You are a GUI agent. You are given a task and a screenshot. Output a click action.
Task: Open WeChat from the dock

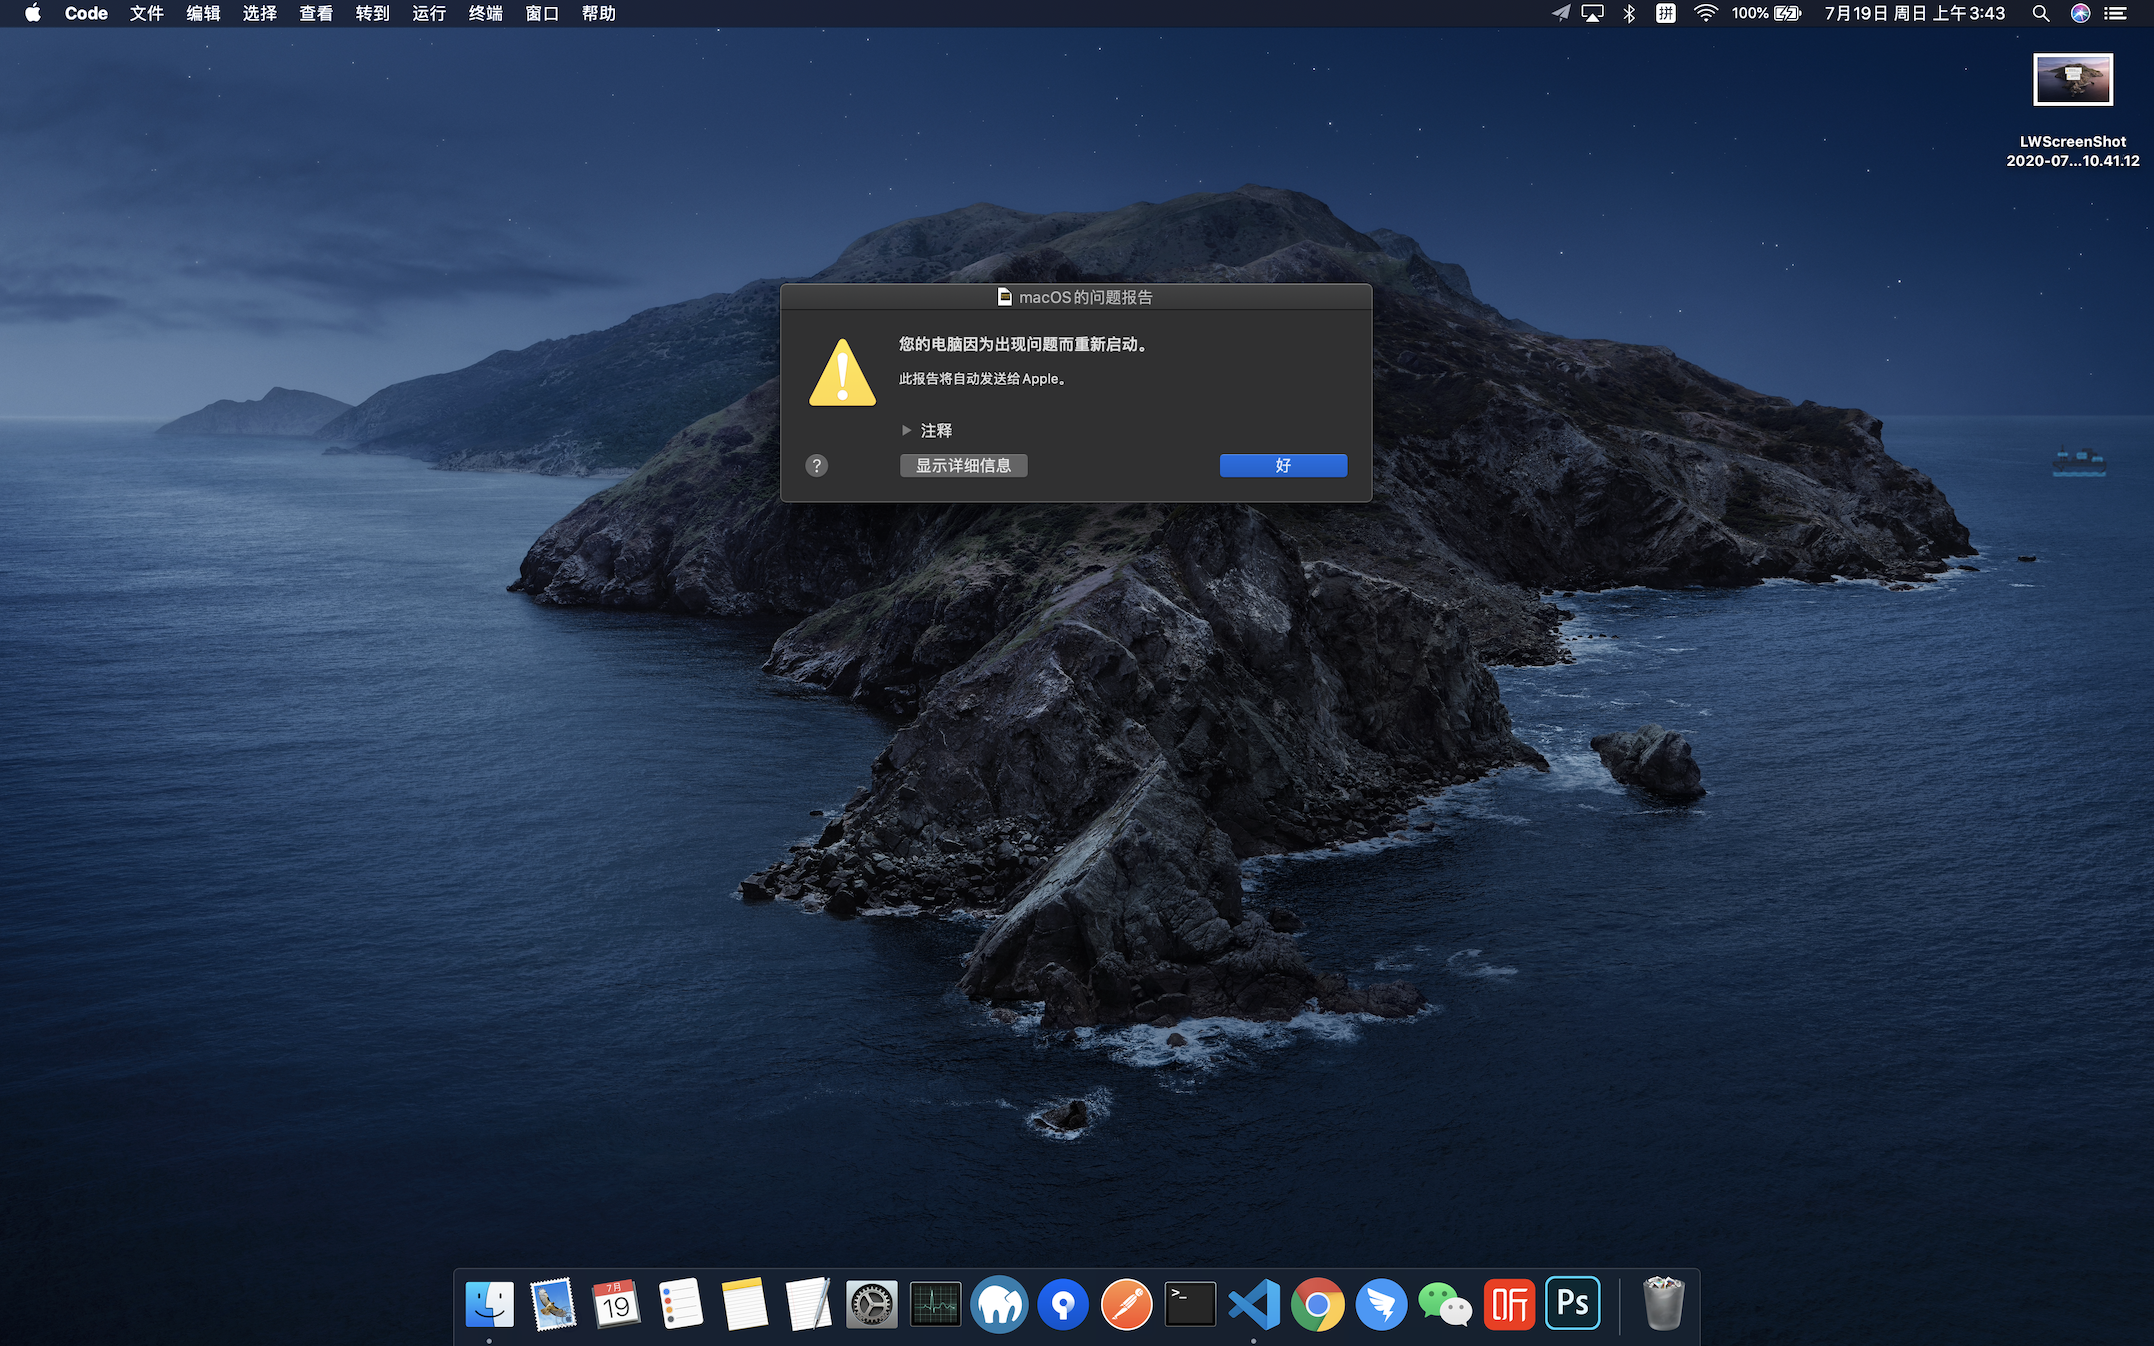click(1445, 1304)
